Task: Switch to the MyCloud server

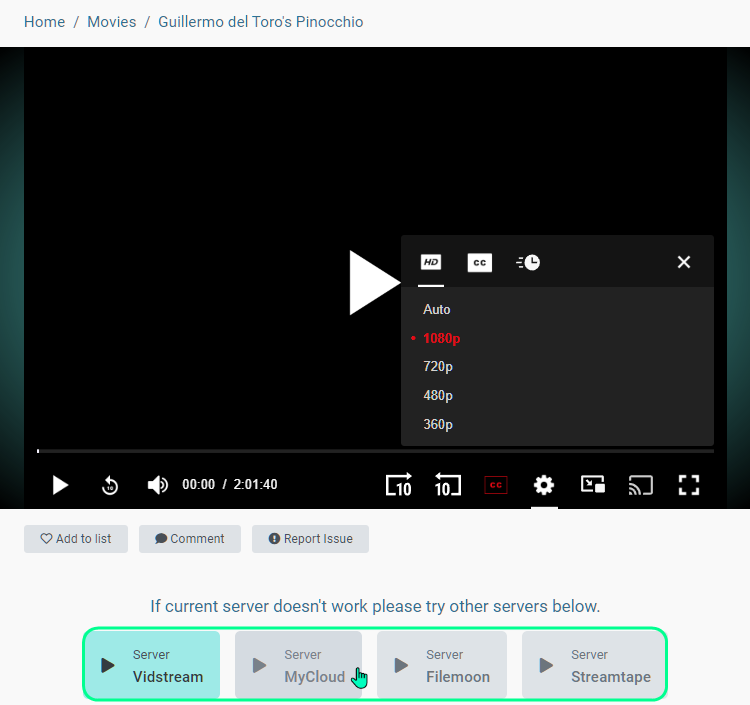Action: pyautogui.click(x=298, y=666)
